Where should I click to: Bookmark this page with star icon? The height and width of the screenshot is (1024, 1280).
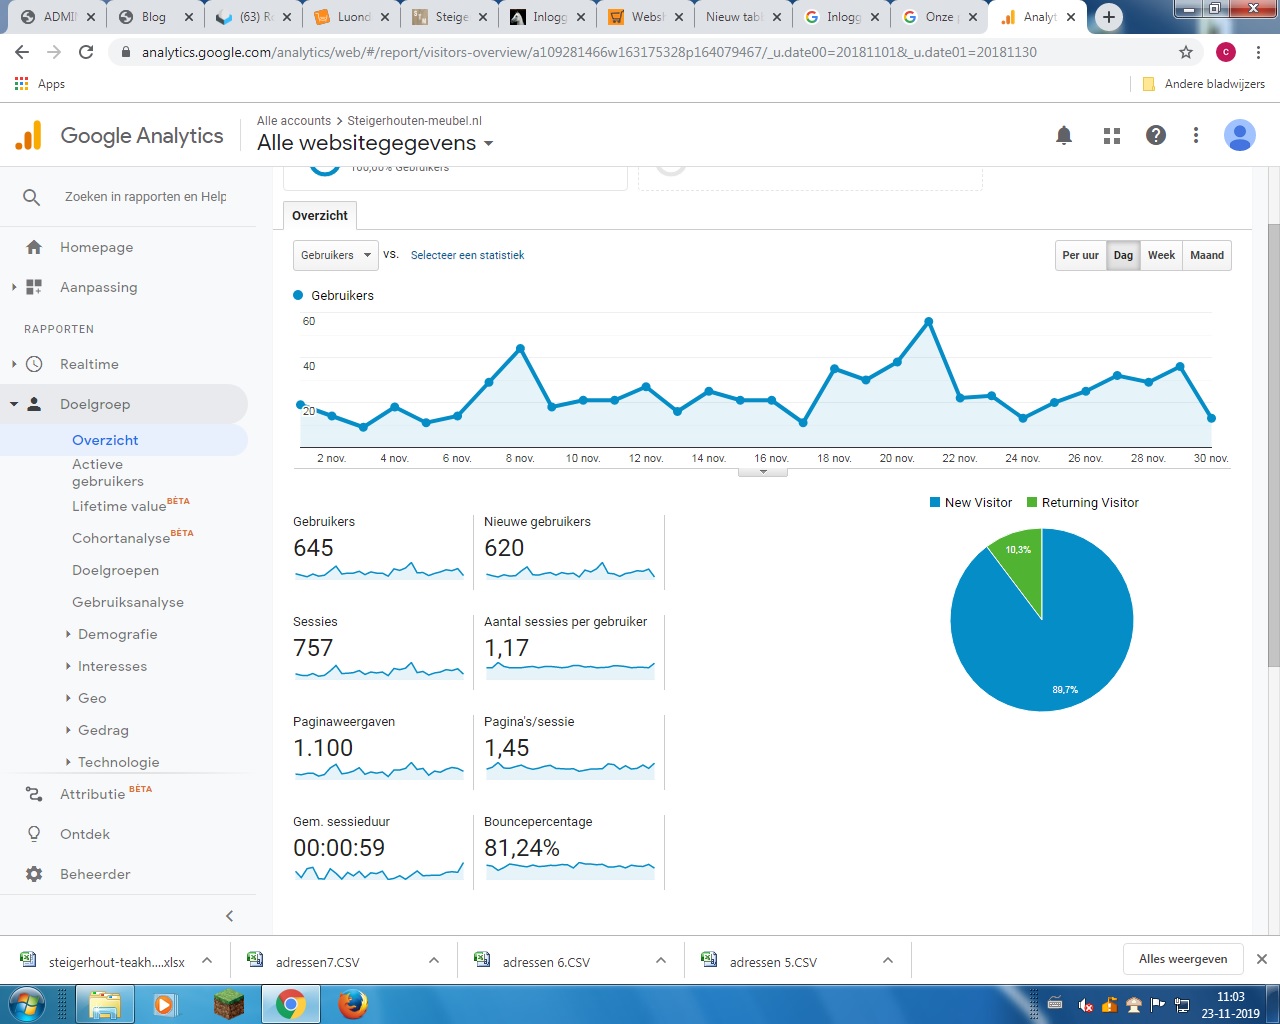click(x=1186, y=52)
